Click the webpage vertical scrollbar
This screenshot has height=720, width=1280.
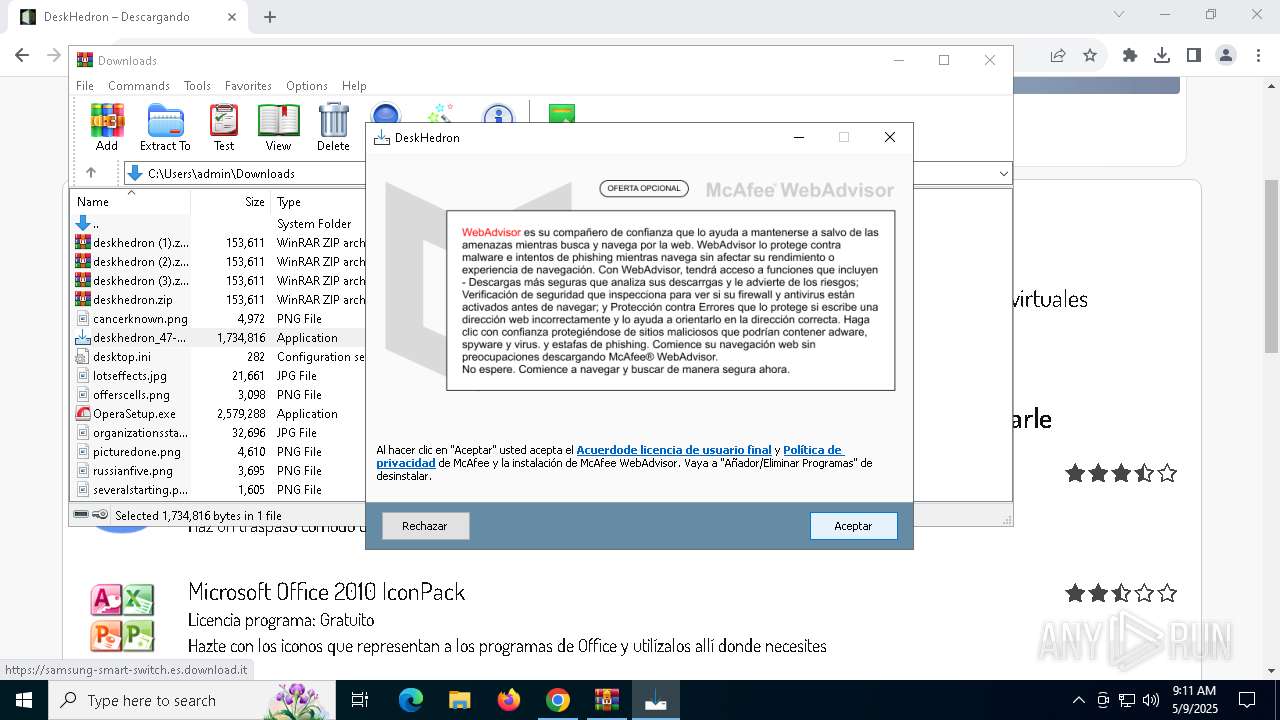tap(1271, 265)
